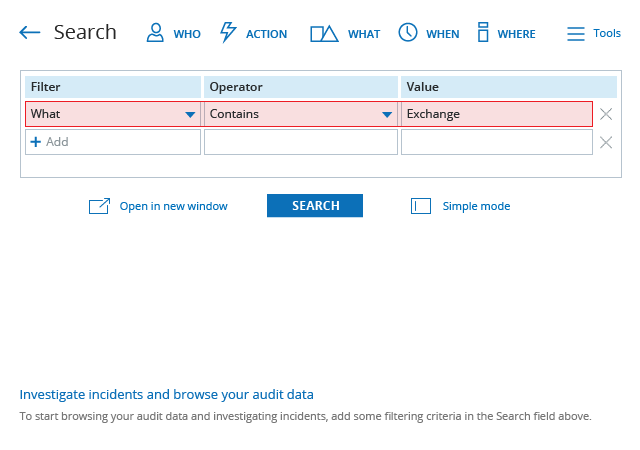Click the Simple mode link
This screenshot has width=640, height=450.
click(476, 206)
